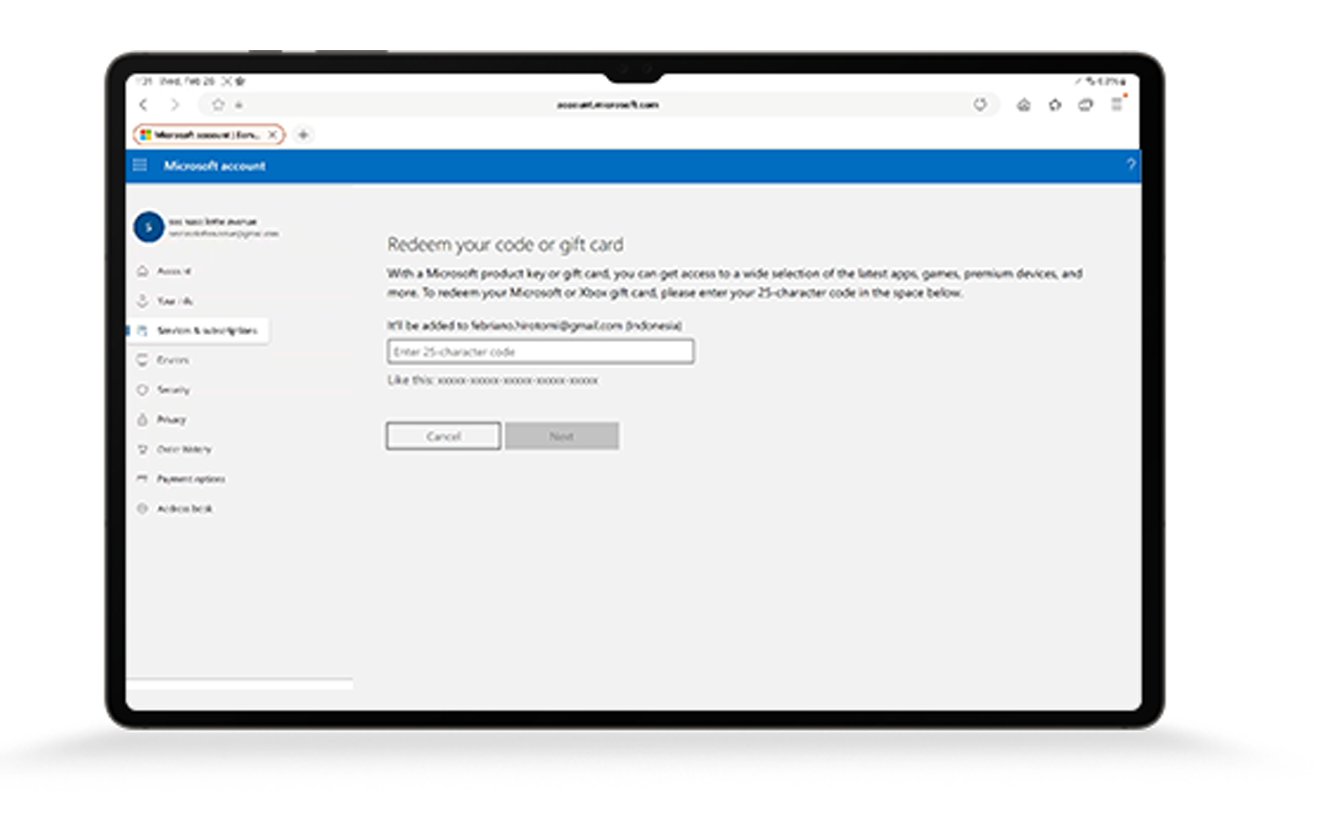The image size is (1320, 840).
Task: Bookmark page with the star icon
Action: tap(218, 105)
